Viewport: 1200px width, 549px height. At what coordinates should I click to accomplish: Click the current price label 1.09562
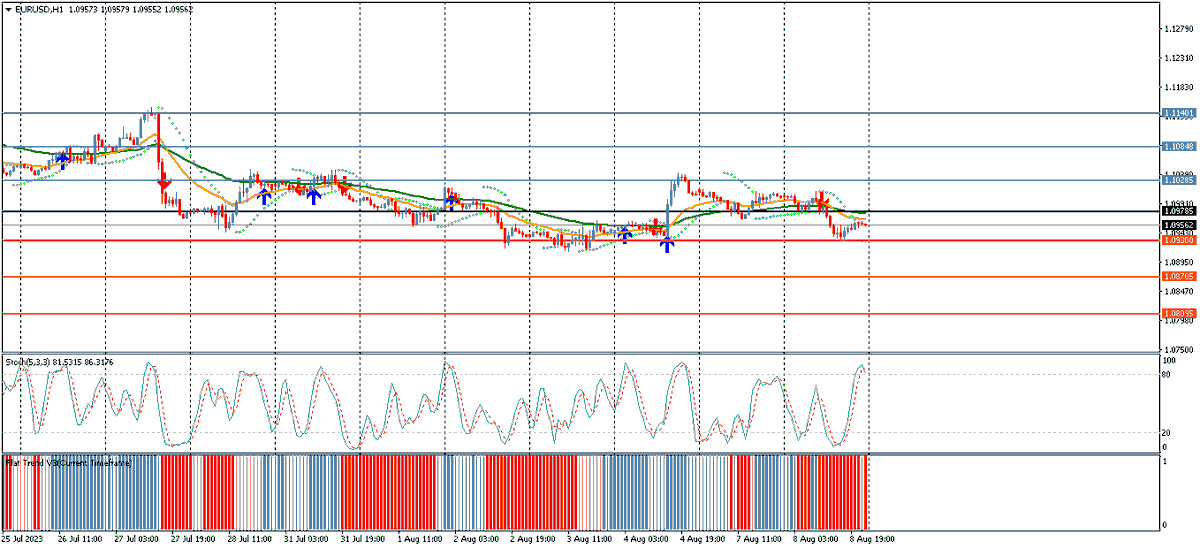(x=1180, y=226)
